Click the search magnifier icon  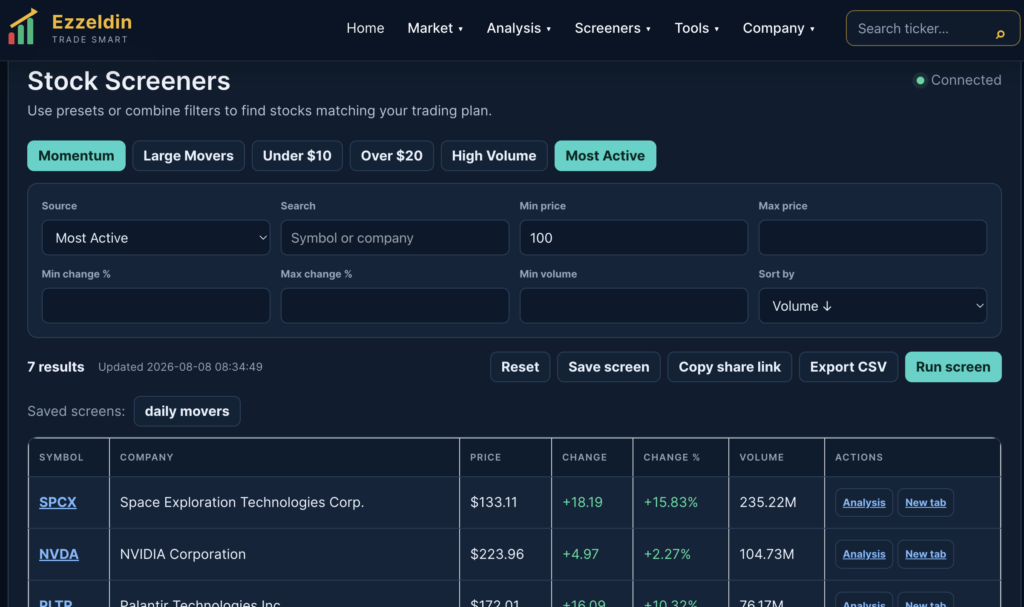click(1000, 33)
